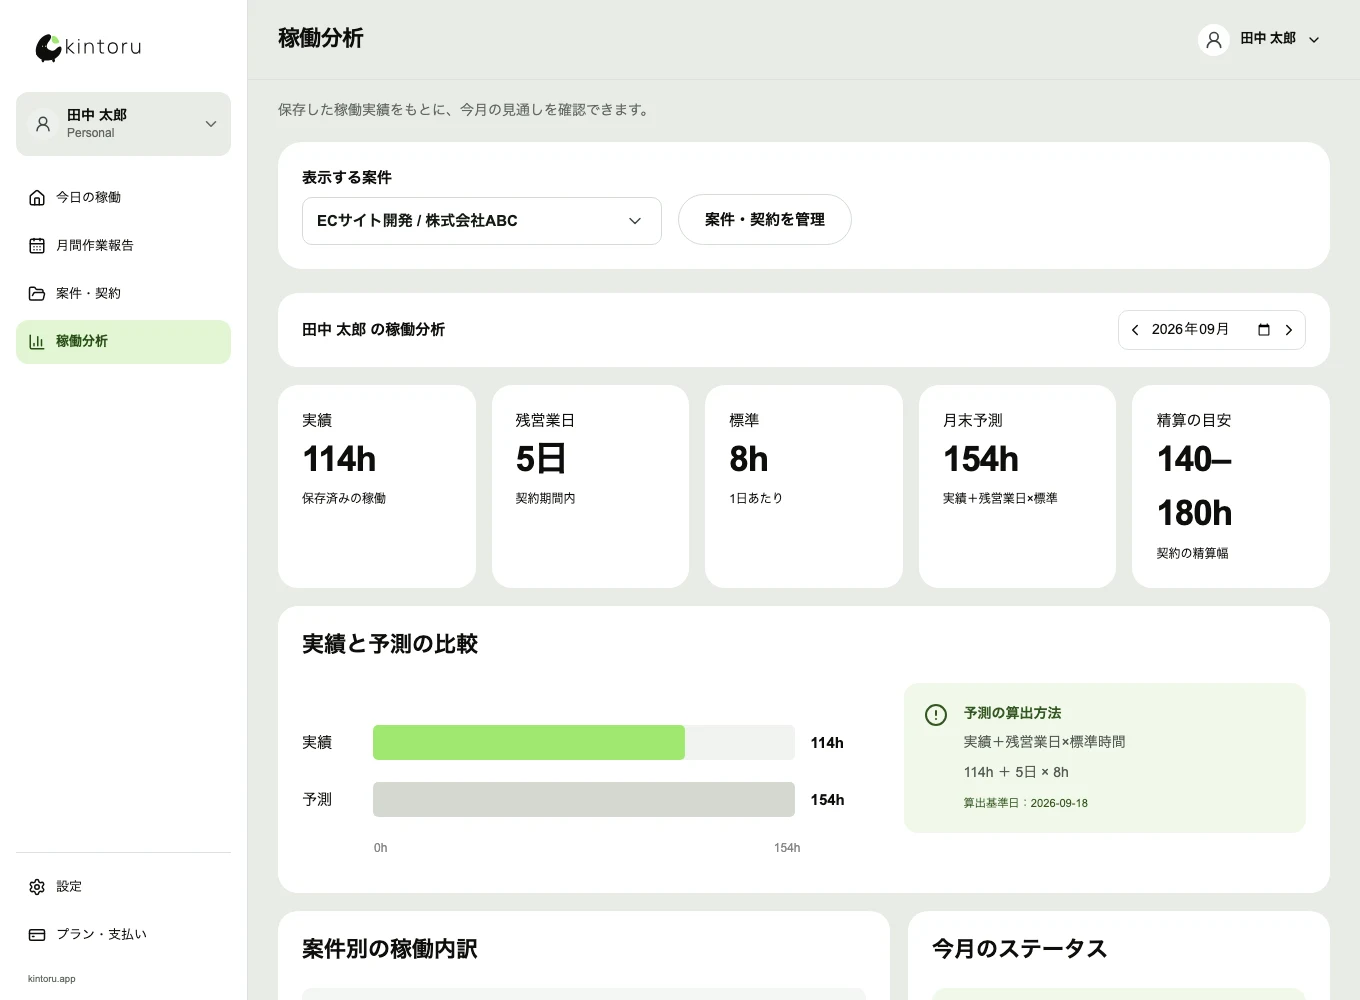Viewport: 1360px width, 1000px height.
Task: Click the kintoru logo
Action: click(x=88, y=47)
